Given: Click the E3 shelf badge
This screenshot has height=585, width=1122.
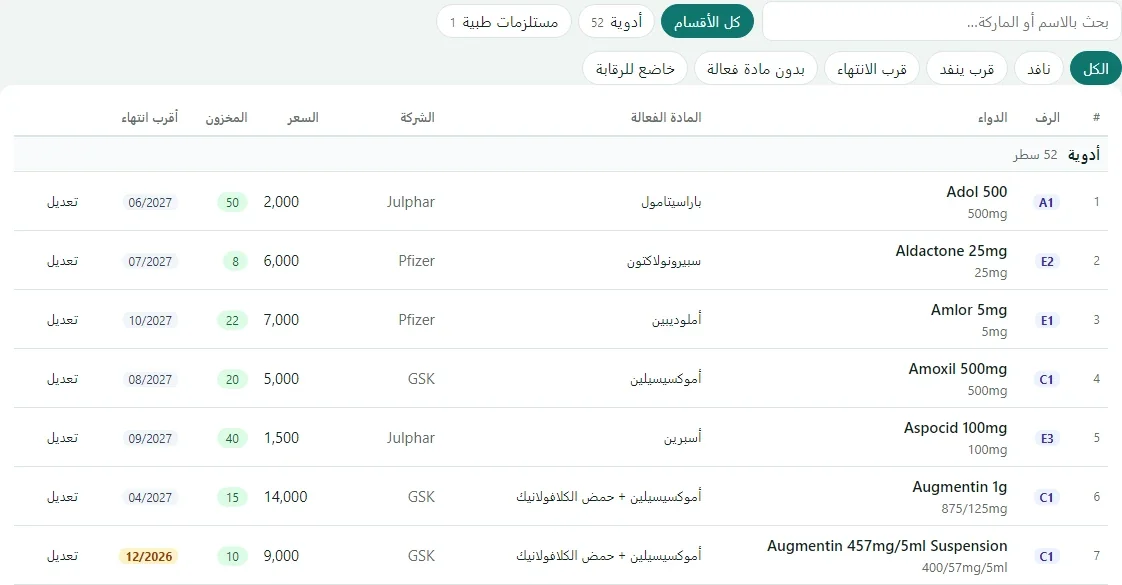Looking at the screenshot, I should (1047, 438).
